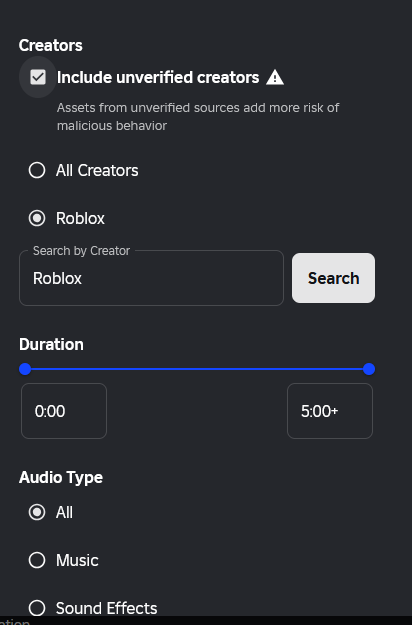Viewport: 412px width, 625px height.
Task: Click the minimum duration 0:00 field
Action: click(64, 411)
